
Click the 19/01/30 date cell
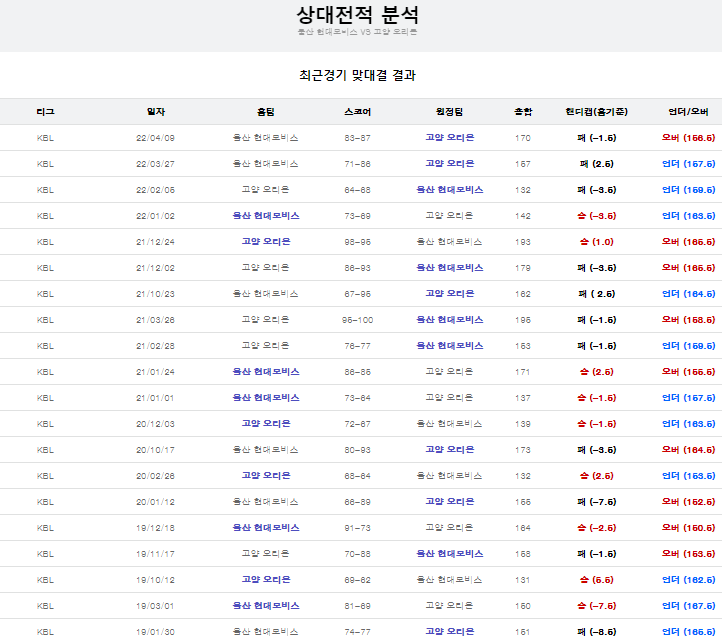(156, 632)
